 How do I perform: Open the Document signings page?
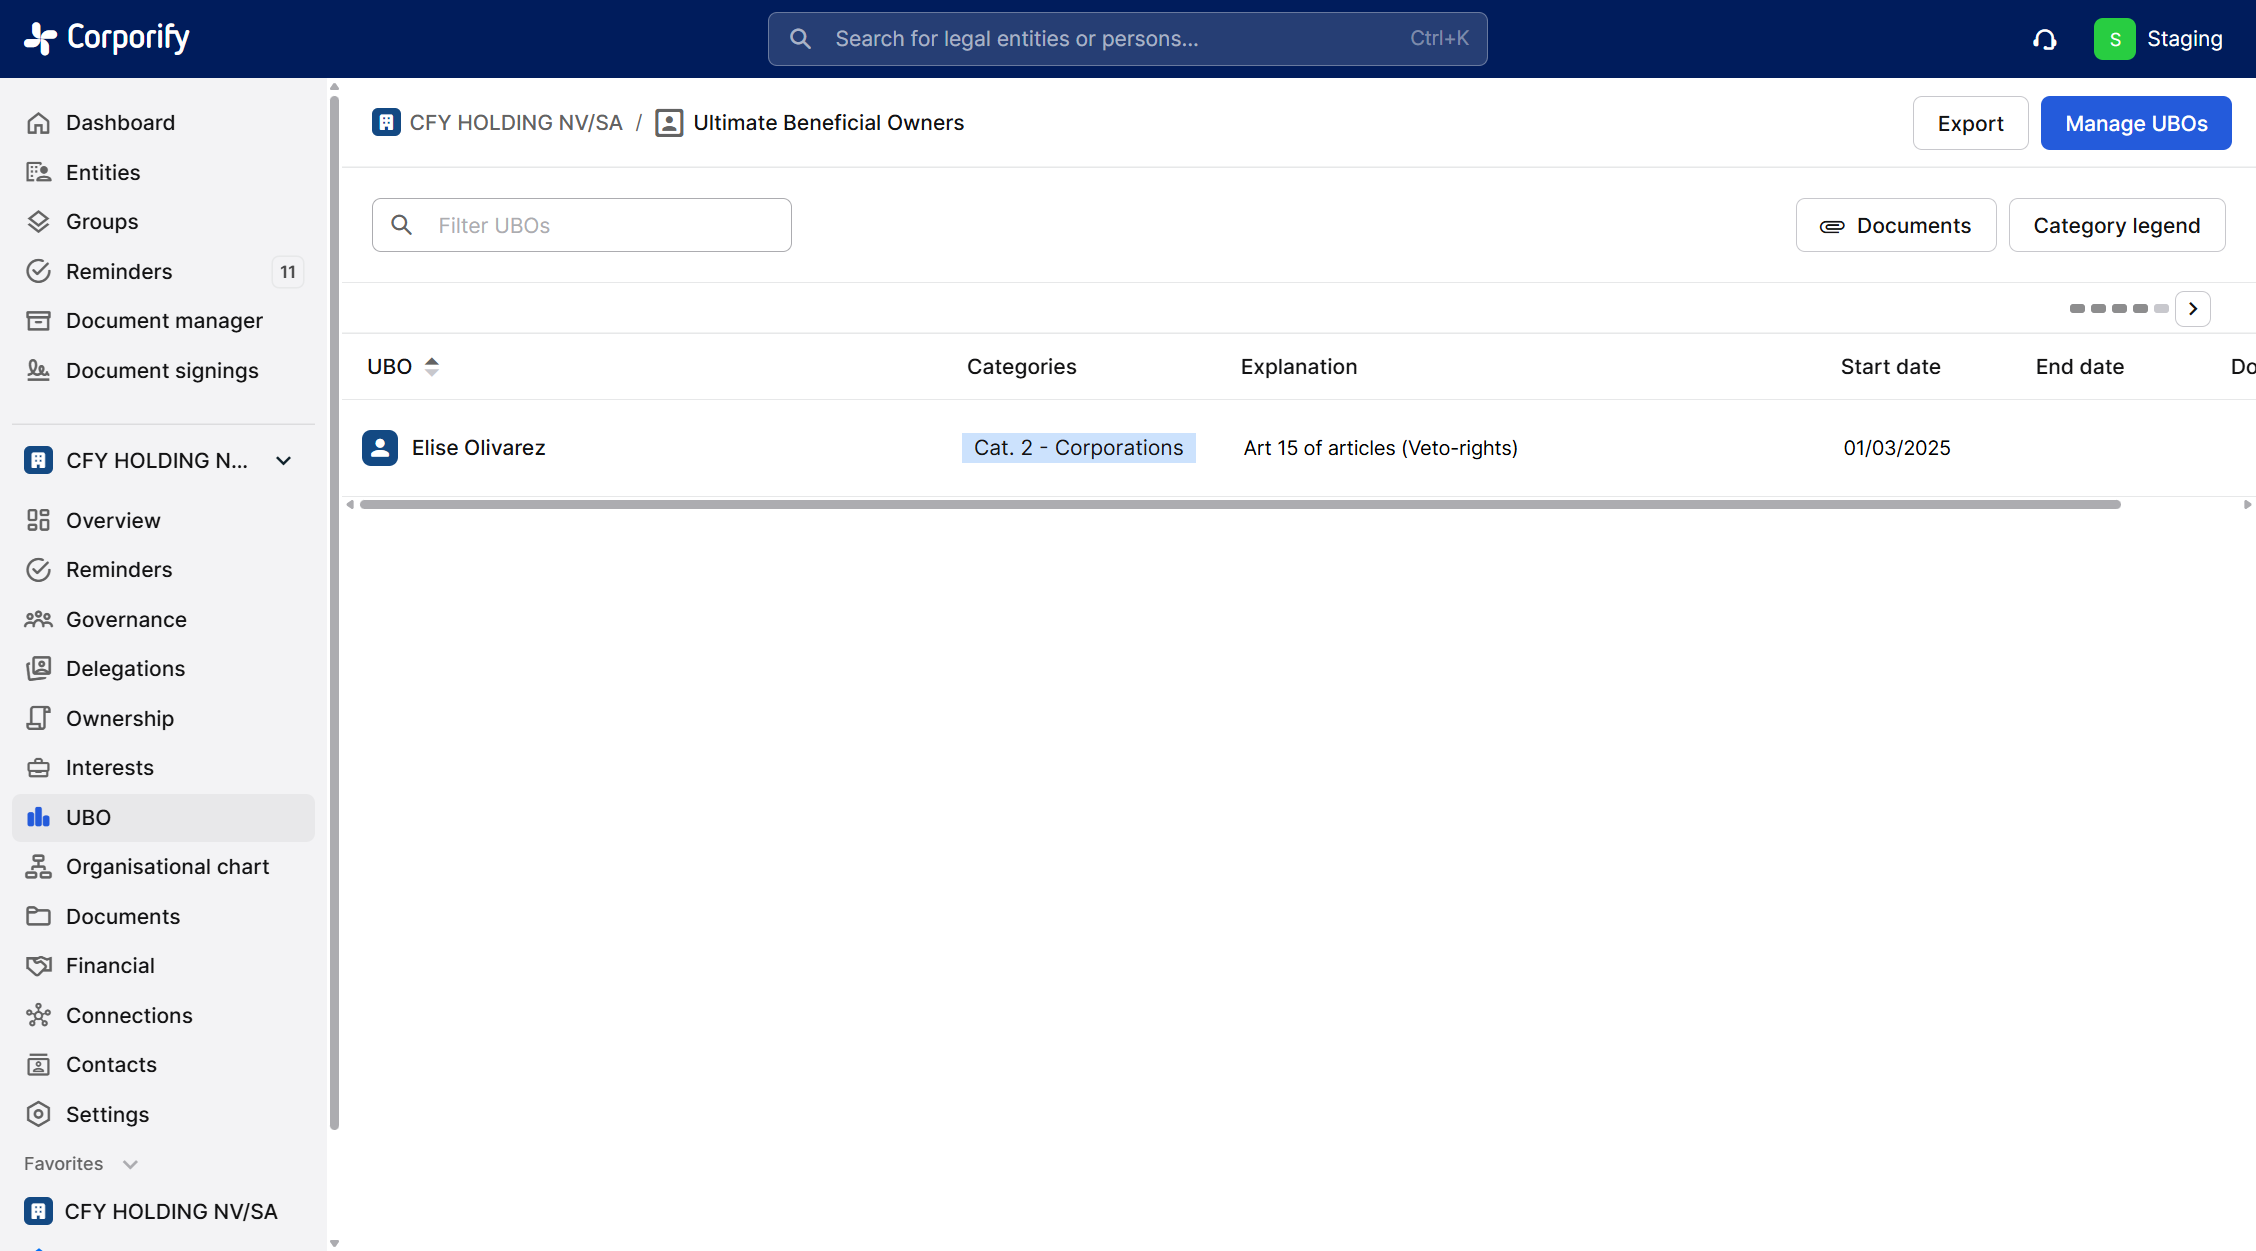click(162, 371)
